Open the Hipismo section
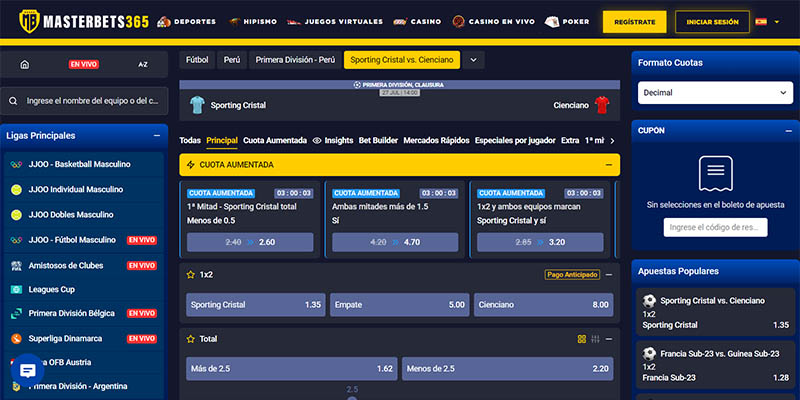This screenshot has width=800, height=400. (253, 21)
